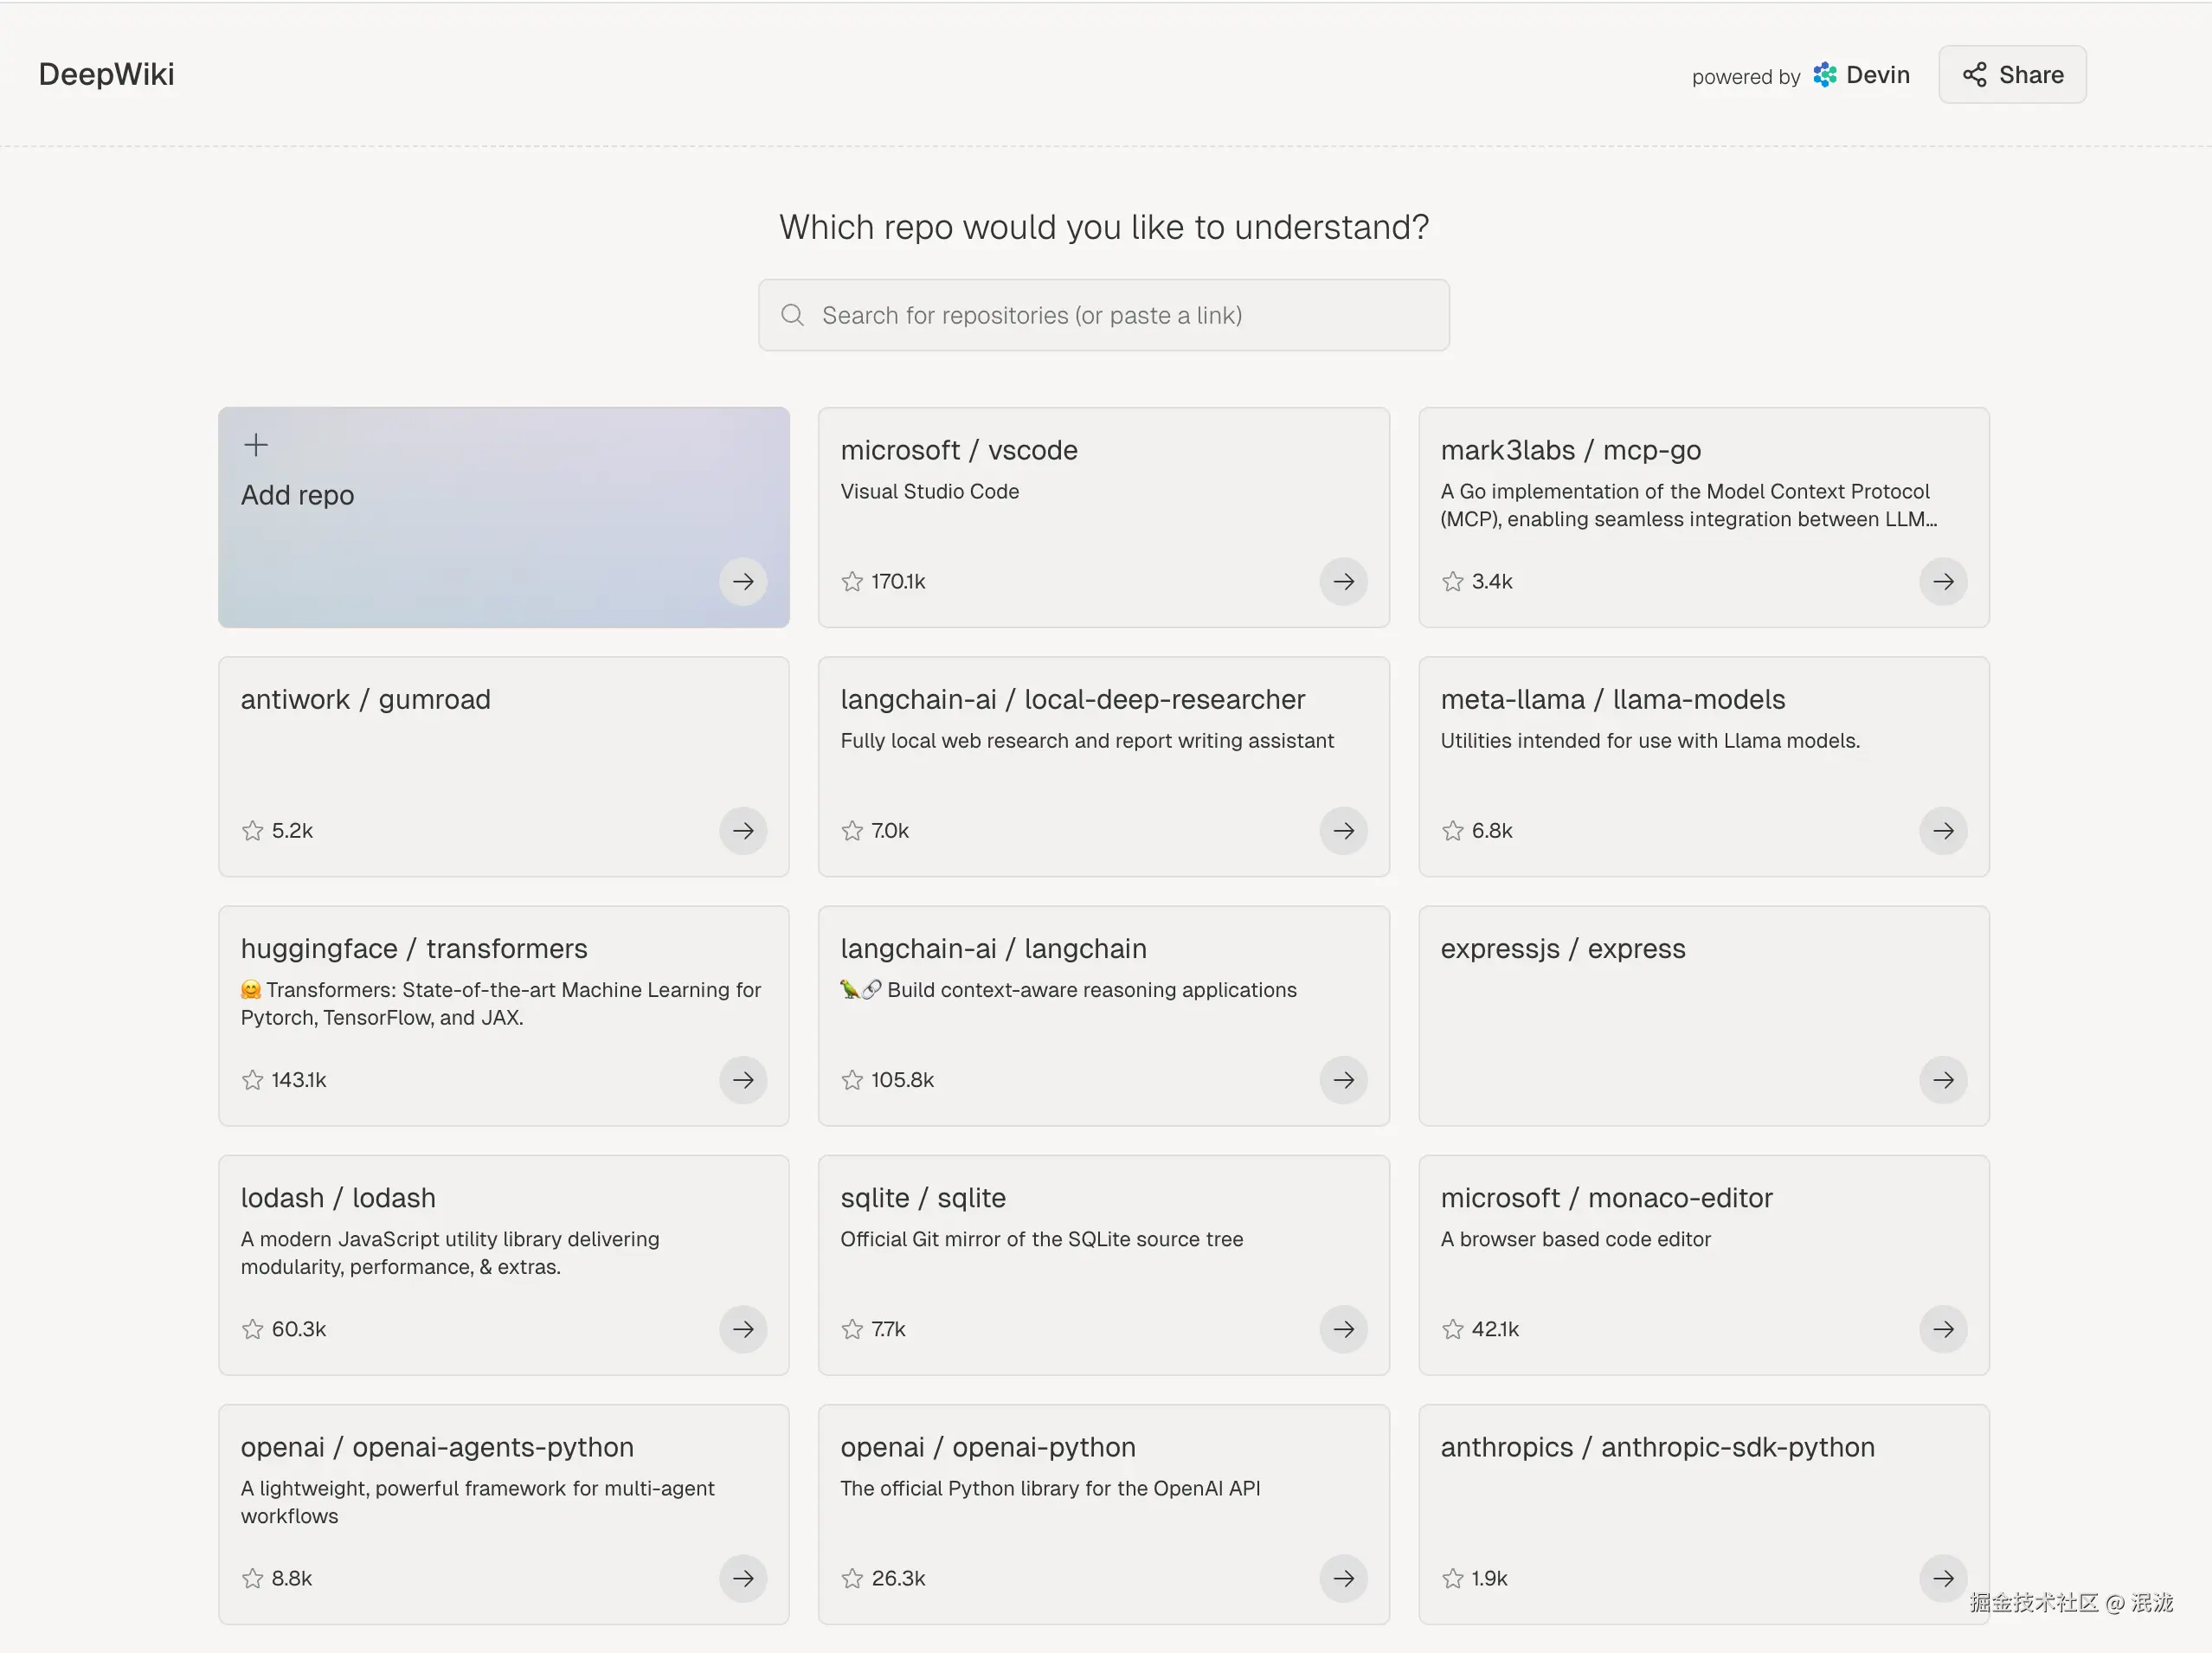Open arrow for antiwork / gumroad

click(x=743, y=830)
